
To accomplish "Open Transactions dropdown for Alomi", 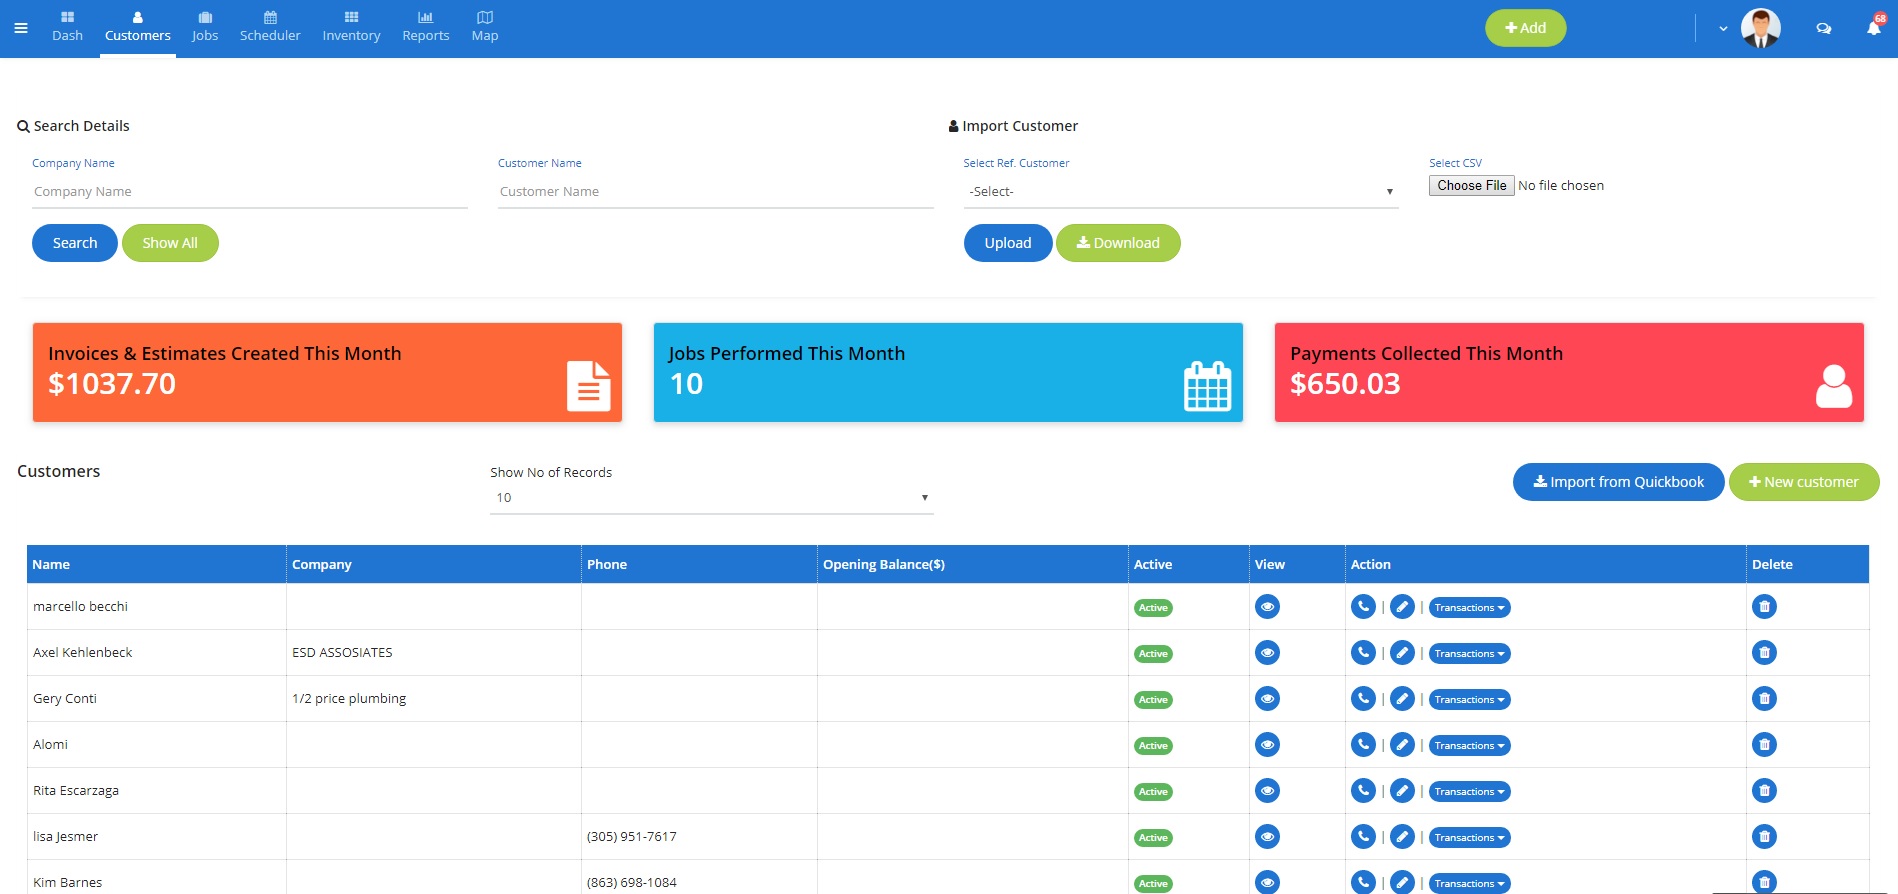I will click(x=1469, y=746).
